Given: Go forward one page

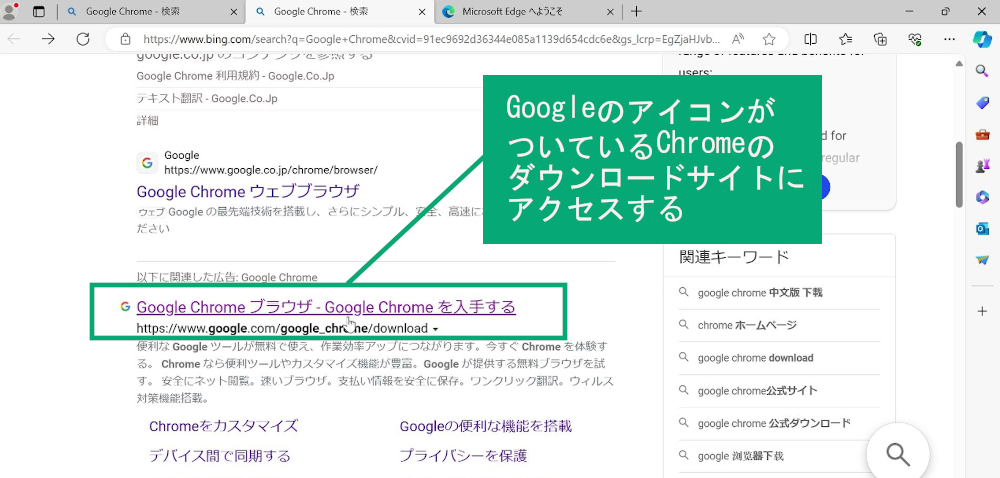Looking at the screenshot, I should pyautogui.click(x=48, y=39).
